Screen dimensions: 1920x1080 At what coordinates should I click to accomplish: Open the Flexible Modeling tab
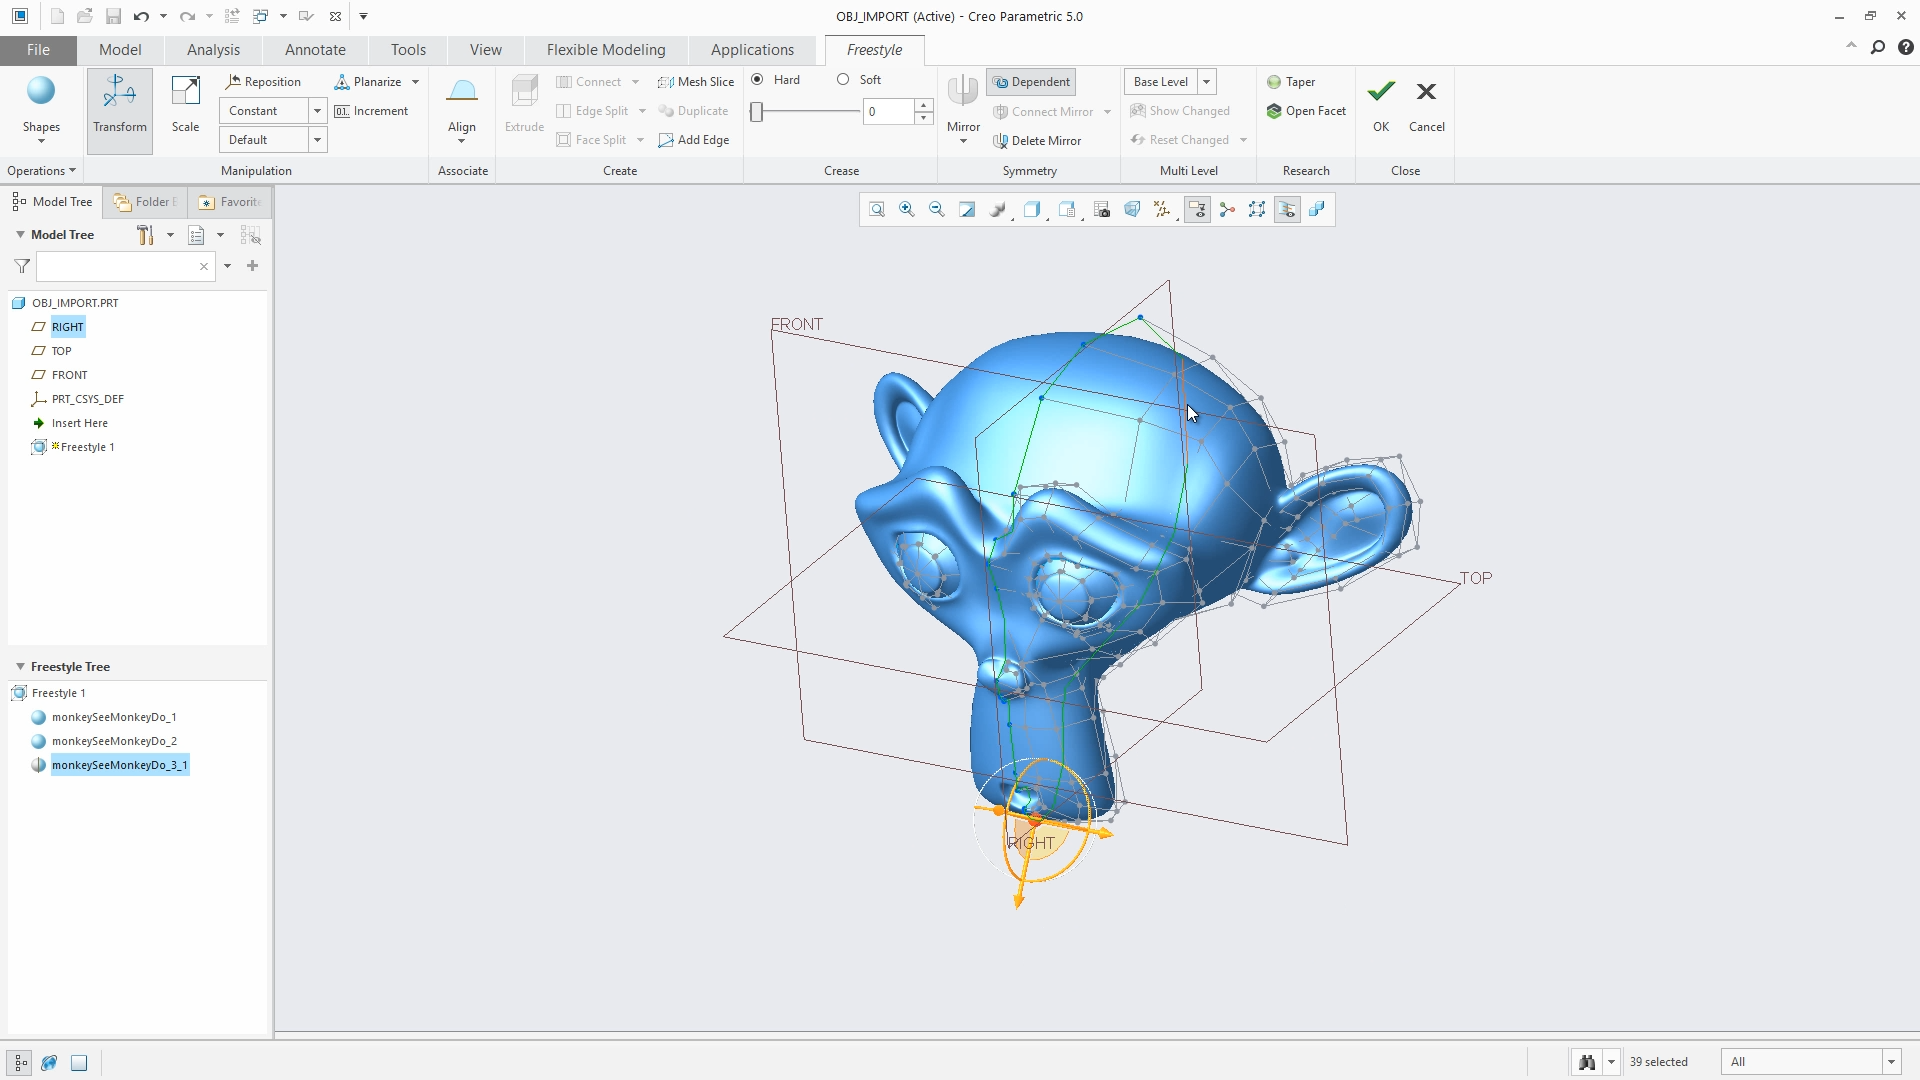pos(606,50)
